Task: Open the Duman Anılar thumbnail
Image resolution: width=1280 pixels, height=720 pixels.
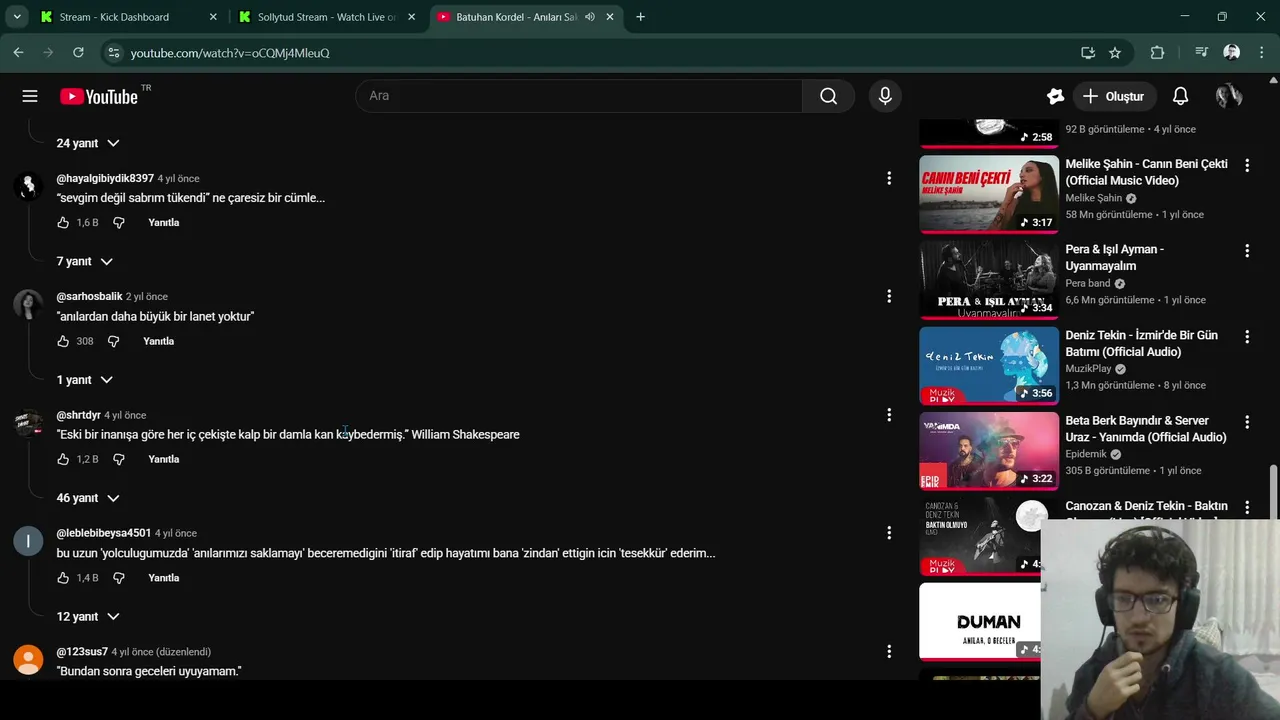Action: click(x=980, y=622)
